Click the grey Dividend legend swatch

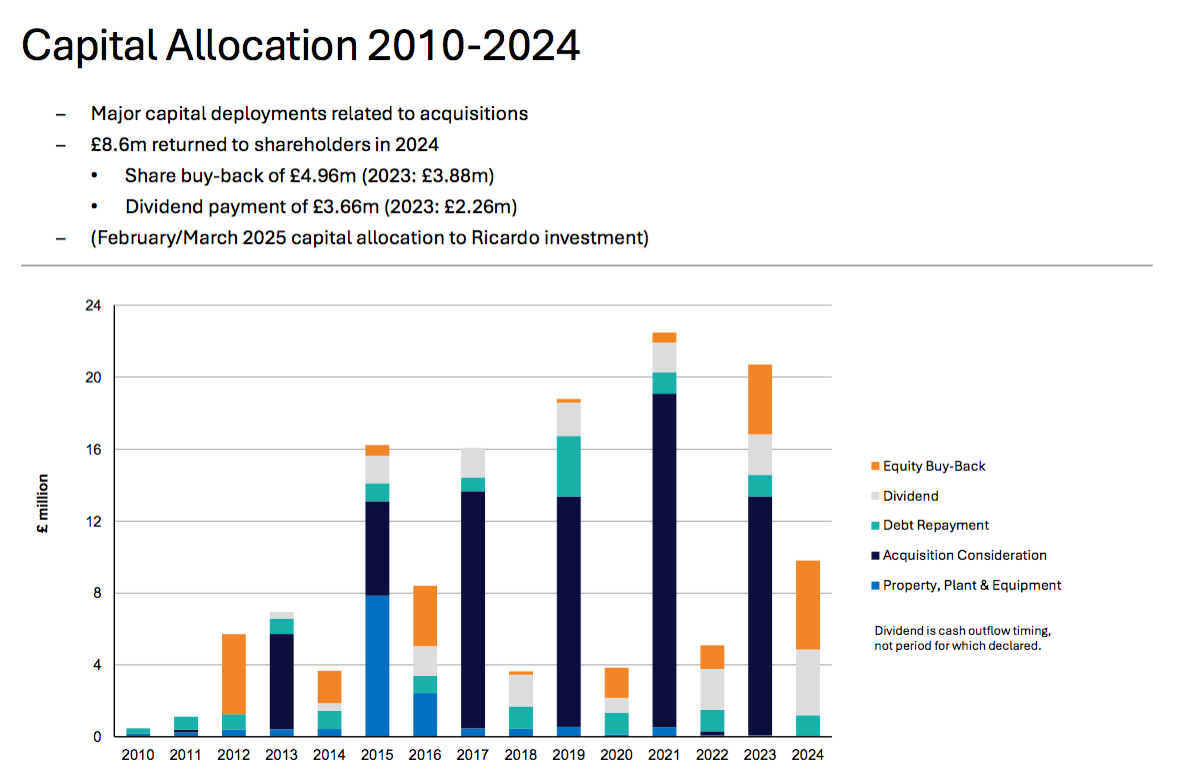tap(876, 496)
